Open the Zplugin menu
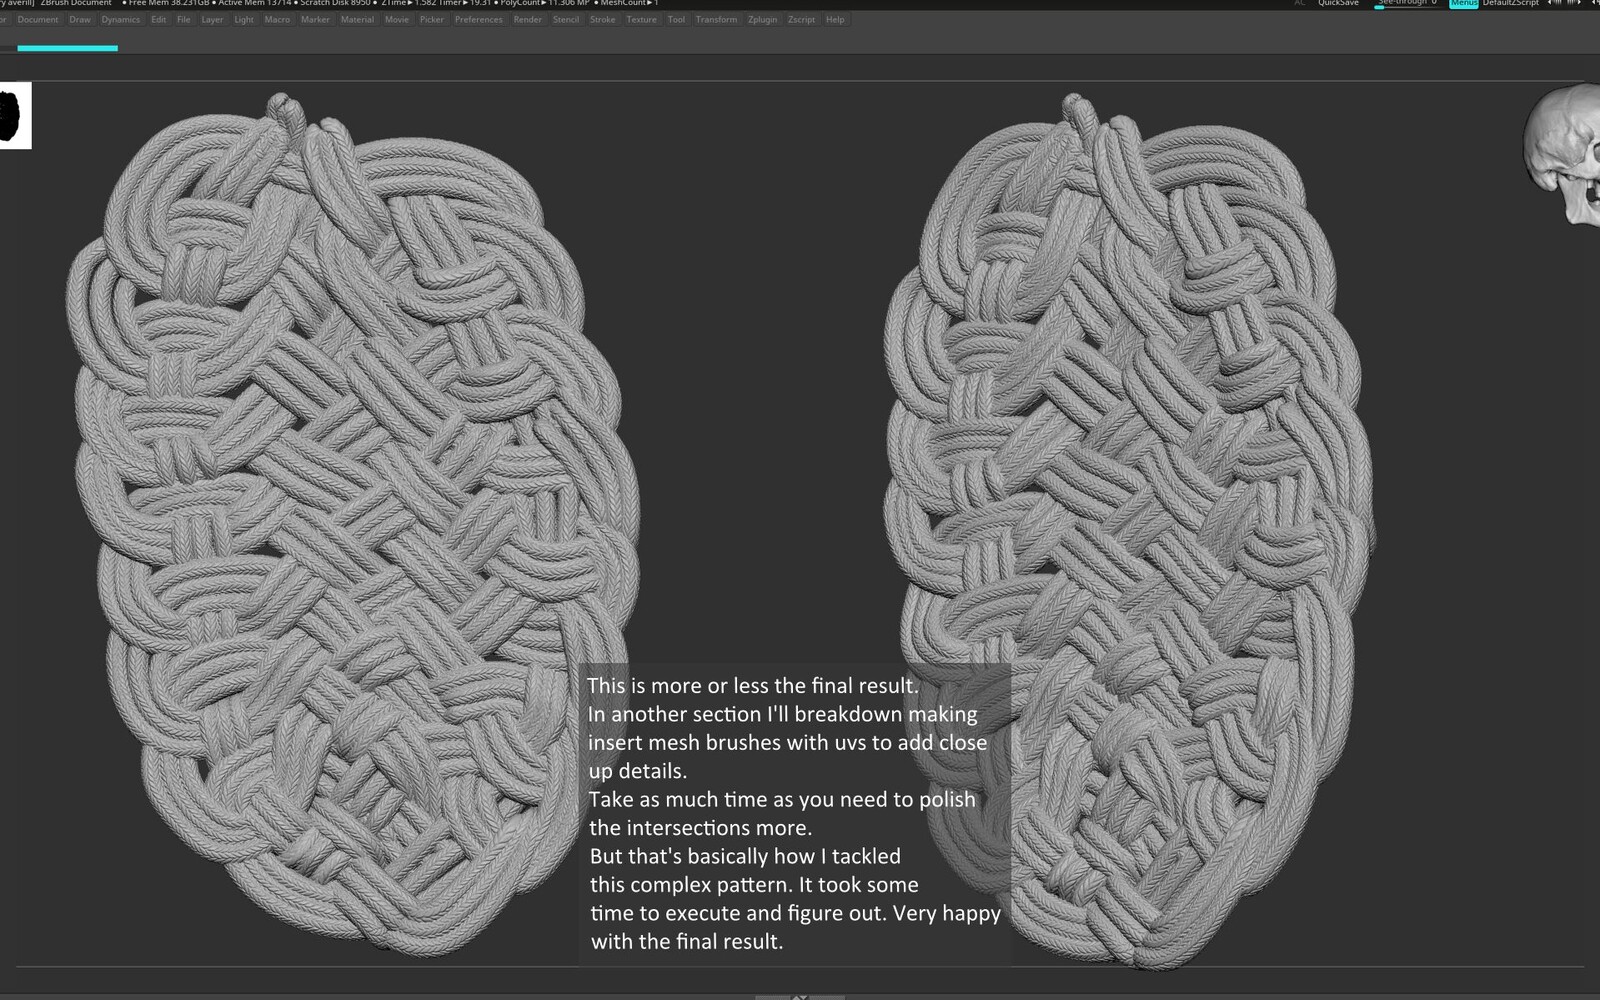The width and height of the screenshot is (1600, 1000). (x=763, y=20)
